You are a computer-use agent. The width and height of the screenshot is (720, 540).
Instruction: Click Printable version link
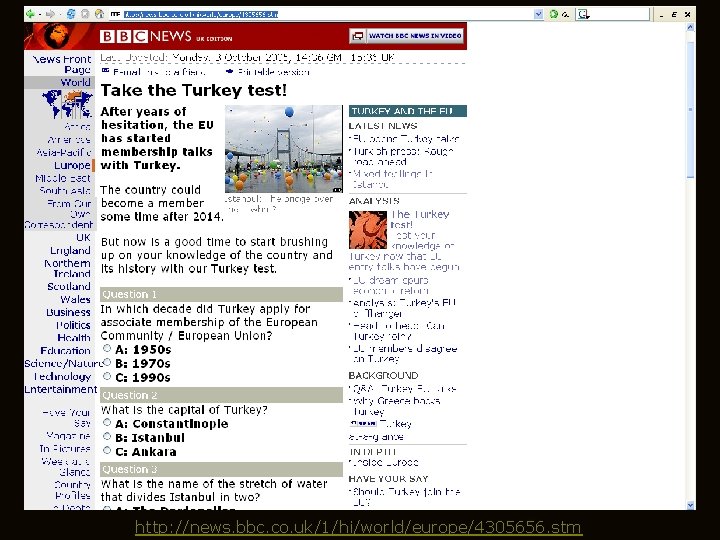[274, 72]
